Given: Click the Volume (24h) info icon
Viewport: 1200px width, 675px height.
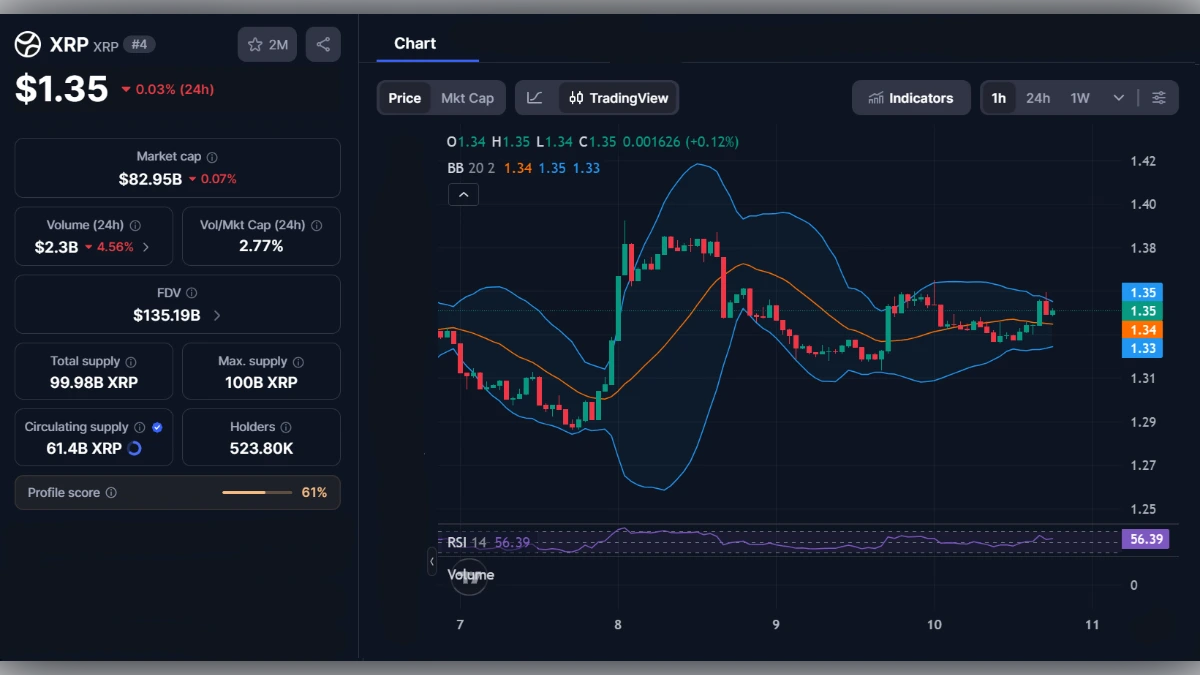Looking at the screenshot, I should tap(137, 225).
